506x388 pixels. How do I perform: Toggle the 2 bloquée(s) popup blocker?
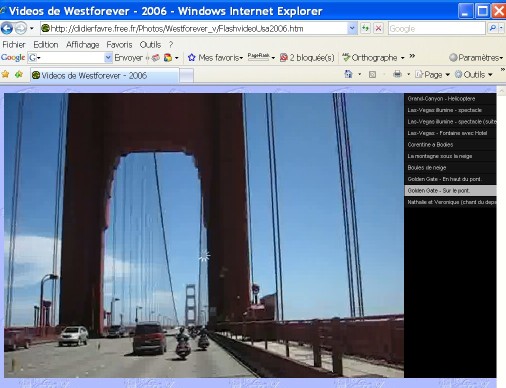click(307, 58)
